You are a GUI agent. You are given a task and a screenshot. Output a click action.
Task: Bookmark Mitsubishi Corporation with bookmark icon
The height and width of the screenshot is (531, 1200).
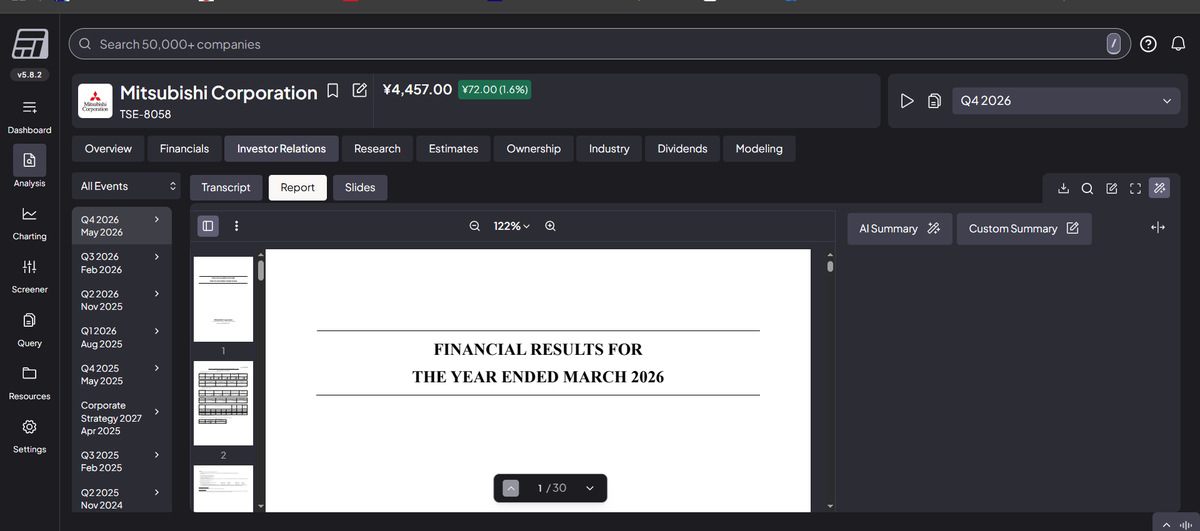pyautogui.click(x=333, y=92)
